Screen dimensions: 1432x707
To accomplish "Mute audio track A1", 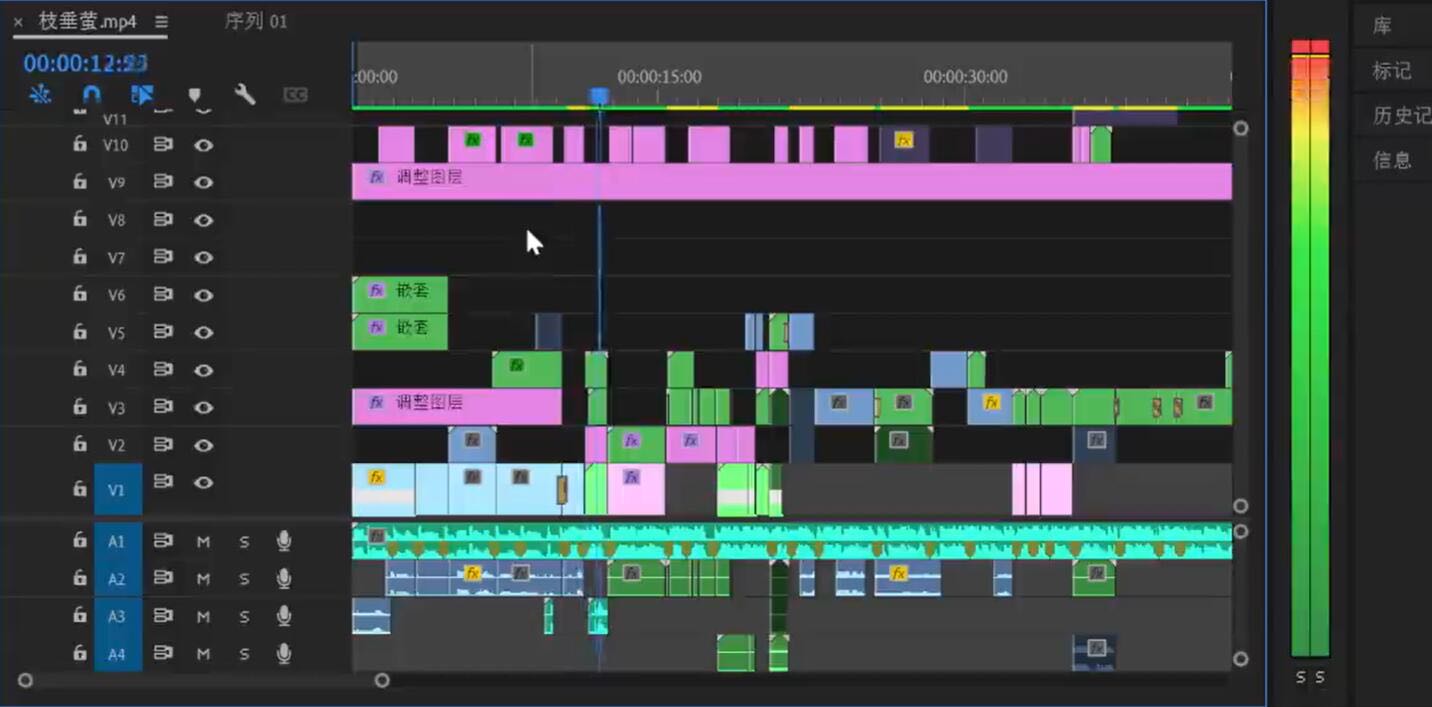I will pyautogui.click(x=203, y=541).
